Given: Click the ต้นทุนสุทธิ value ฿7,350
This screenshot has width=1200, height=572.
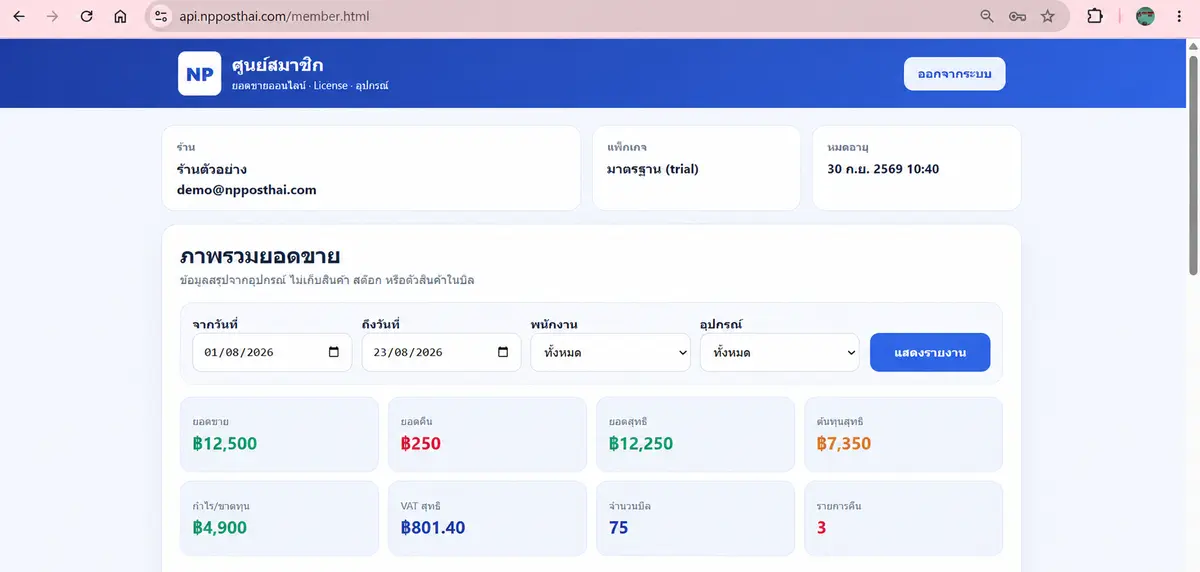Looking at the screenshot, I should click(844, 443).
